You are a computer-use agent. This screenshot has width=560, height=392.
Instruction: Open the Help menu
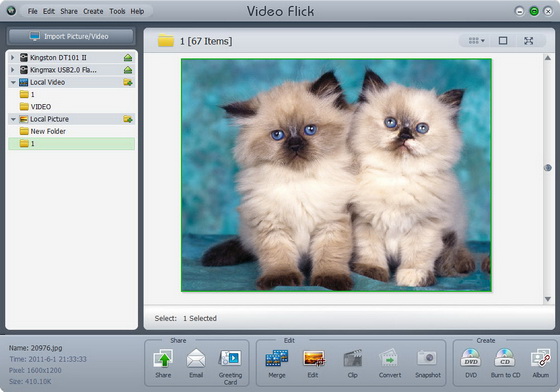[137, 11]
